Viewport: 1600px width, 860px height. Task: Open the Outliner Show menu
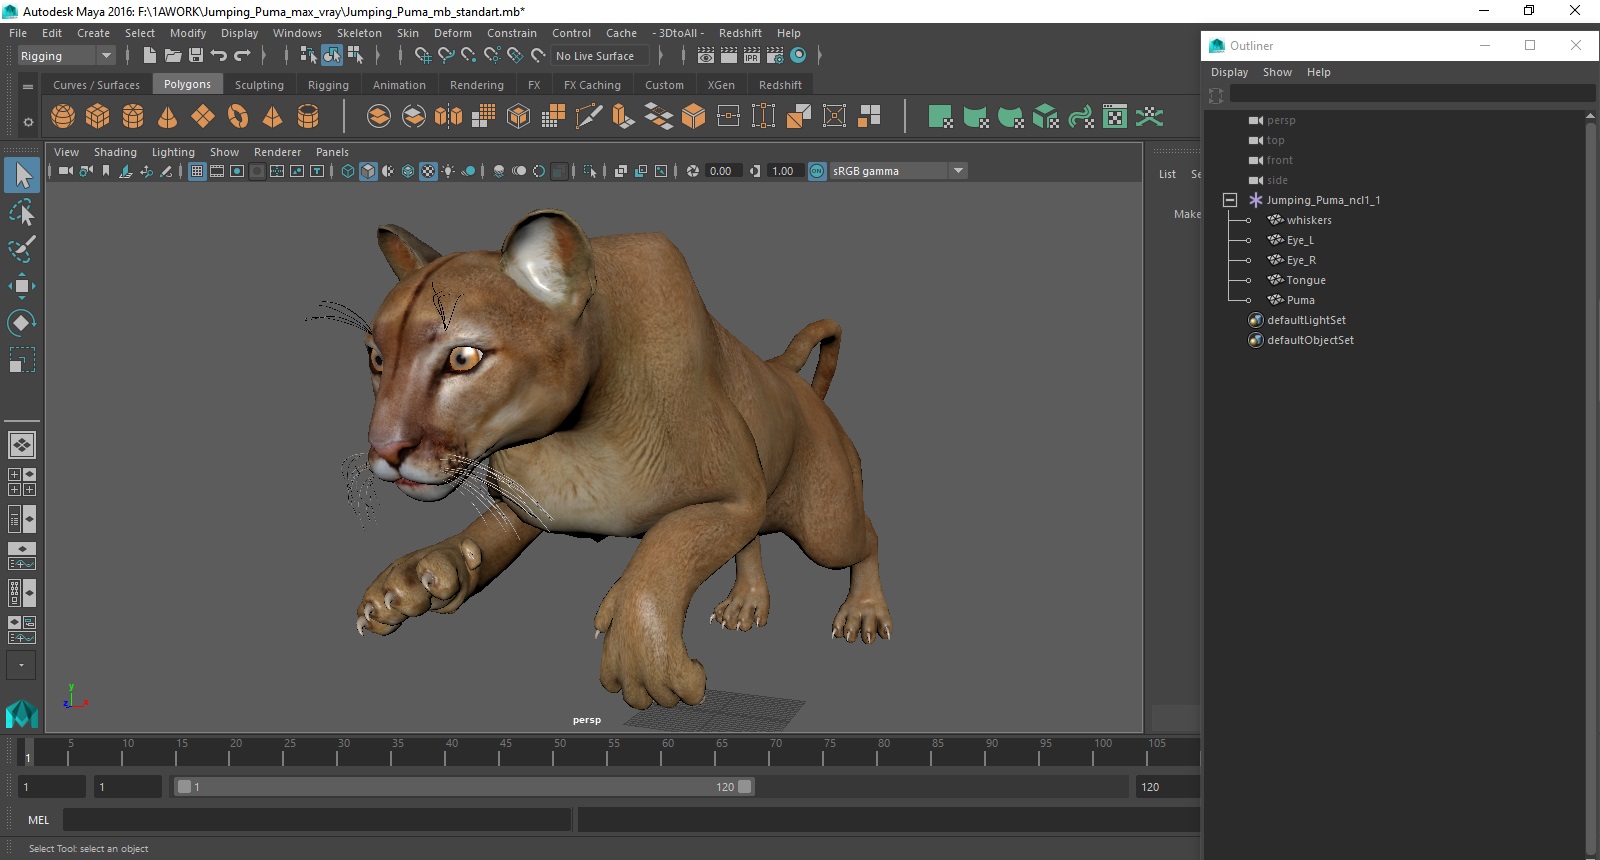tap(1277, 72)
